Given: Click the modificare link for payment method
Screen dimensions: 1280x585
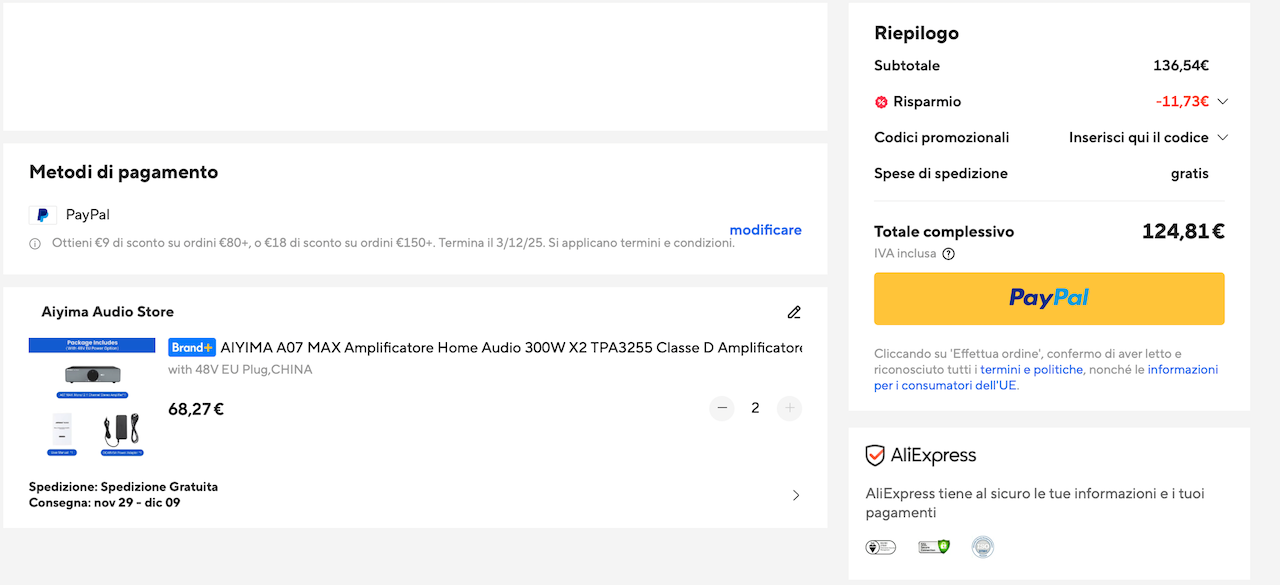Looking at the screenshot, I should [765, 230].
